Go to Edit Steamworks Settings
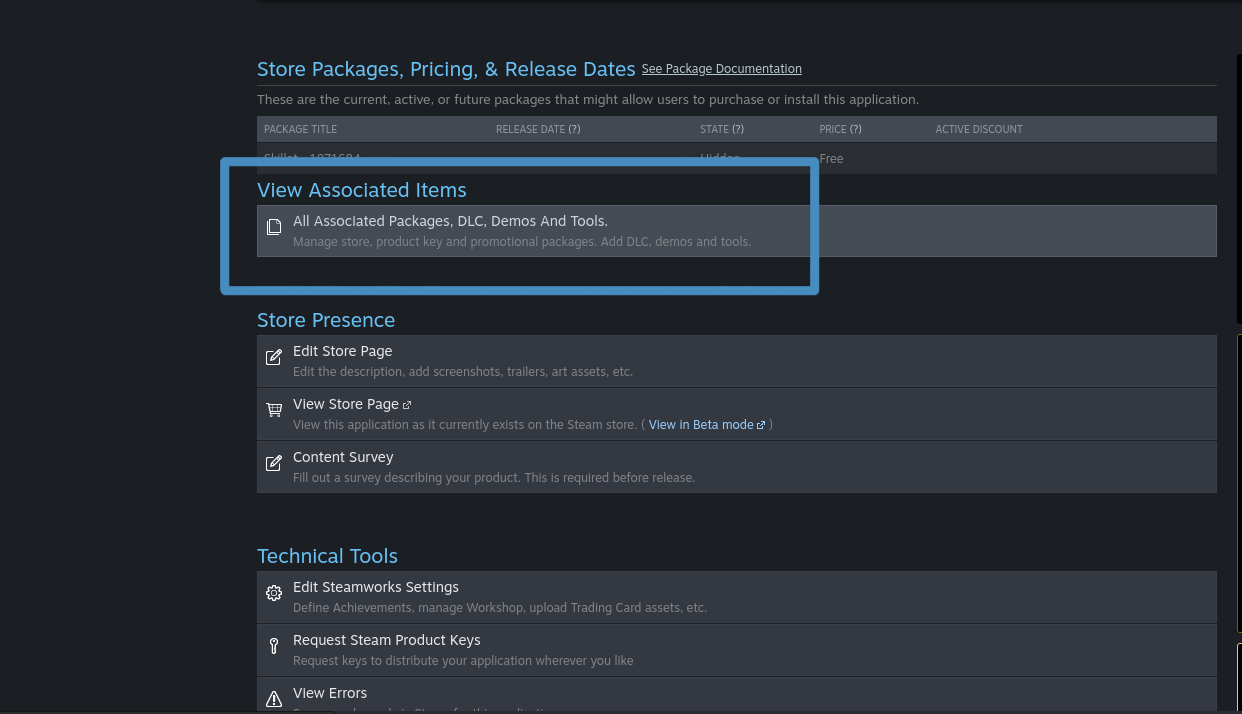The image size is (1242, 714). [x=375, y=587]
